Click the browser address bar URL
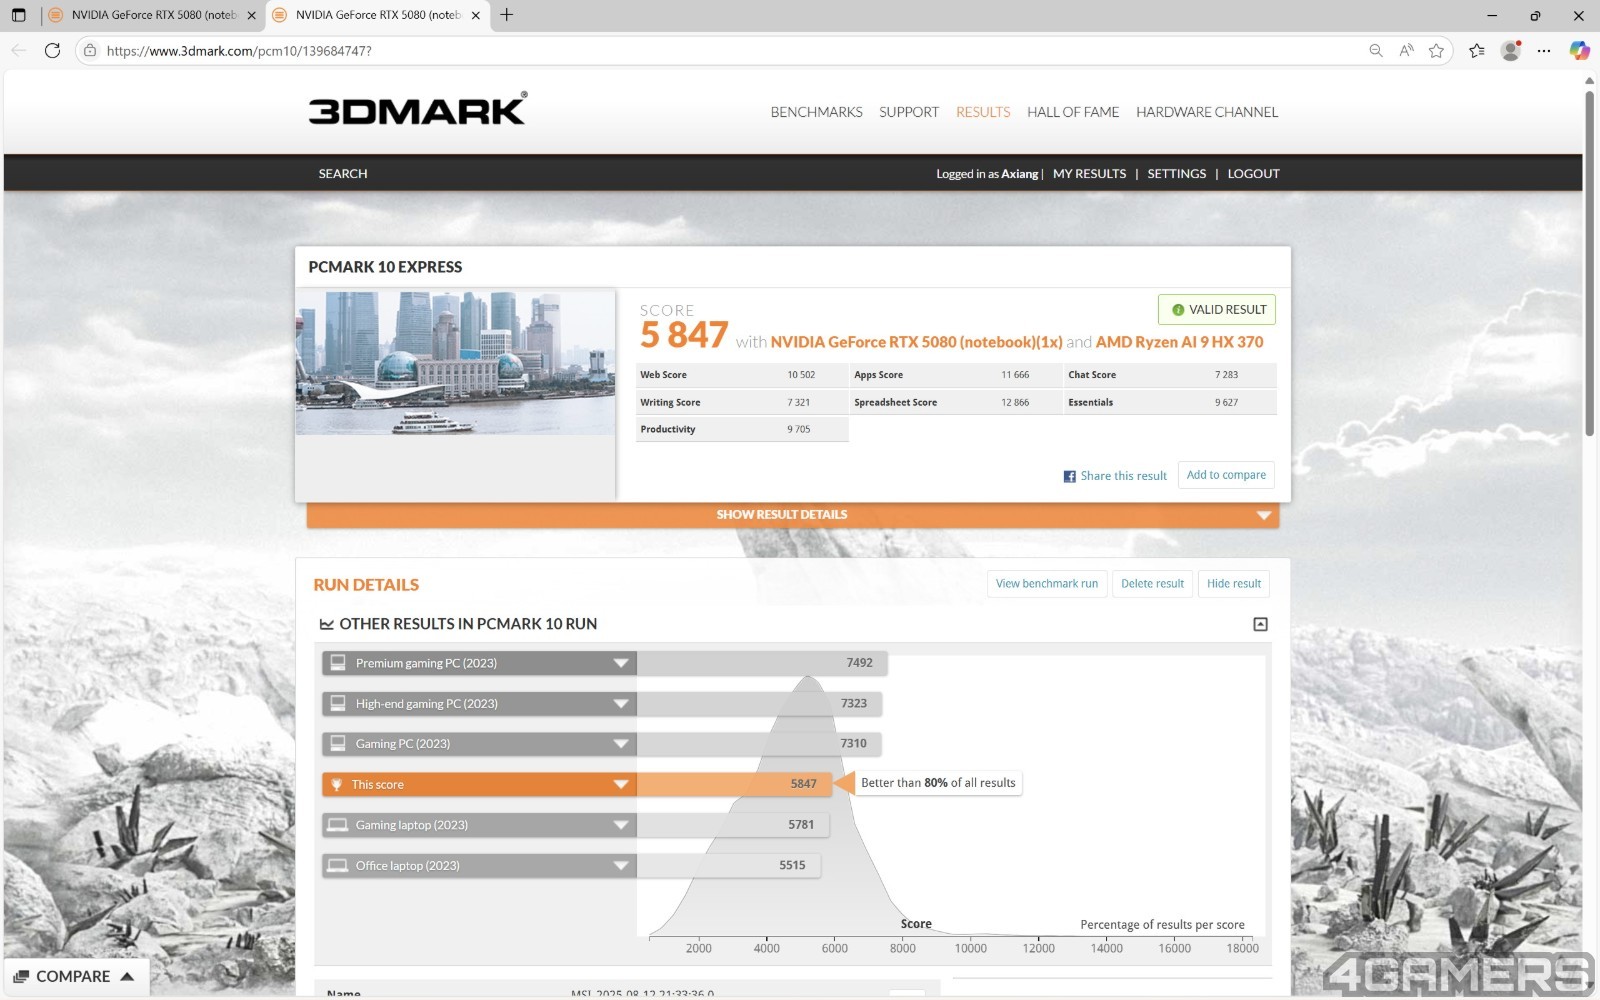 point(239,51)
